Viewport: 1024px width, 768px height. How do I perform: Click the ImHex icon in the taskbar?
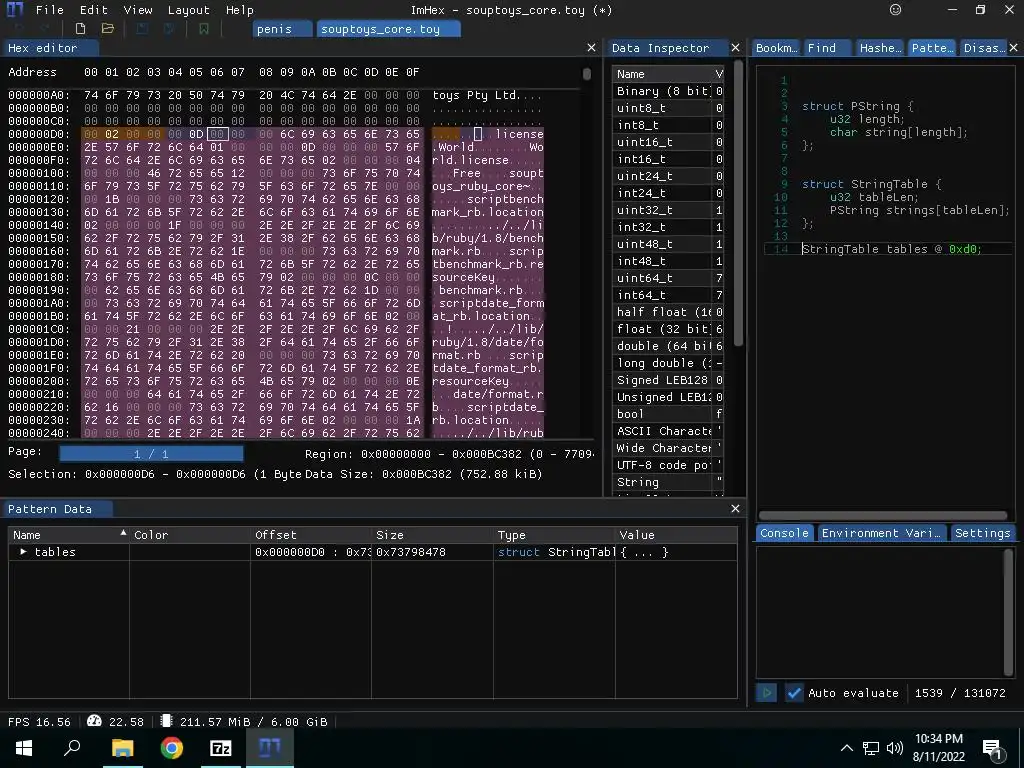click(x=270, y=748)
